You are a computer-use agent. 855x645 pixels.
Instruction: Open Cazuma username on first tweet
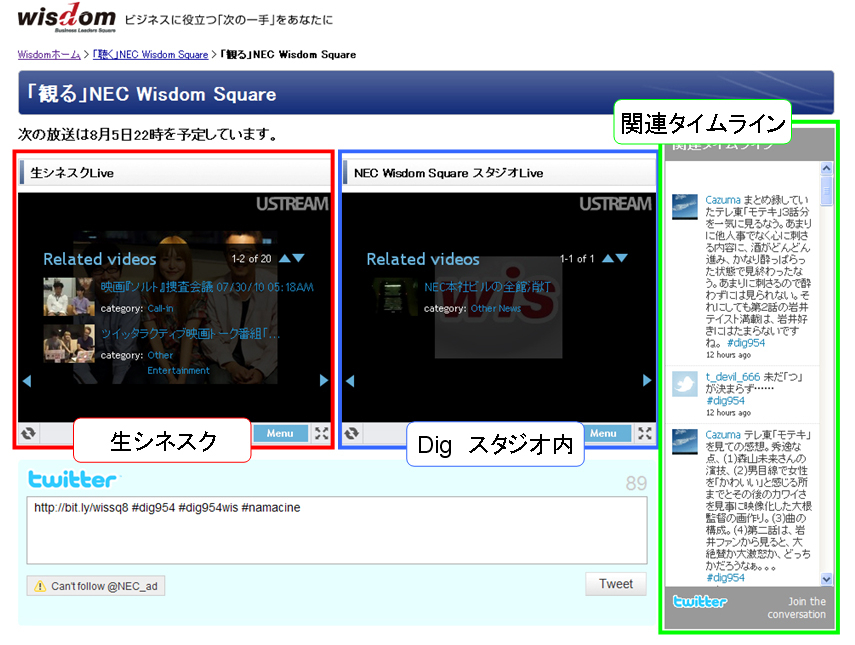722,200
